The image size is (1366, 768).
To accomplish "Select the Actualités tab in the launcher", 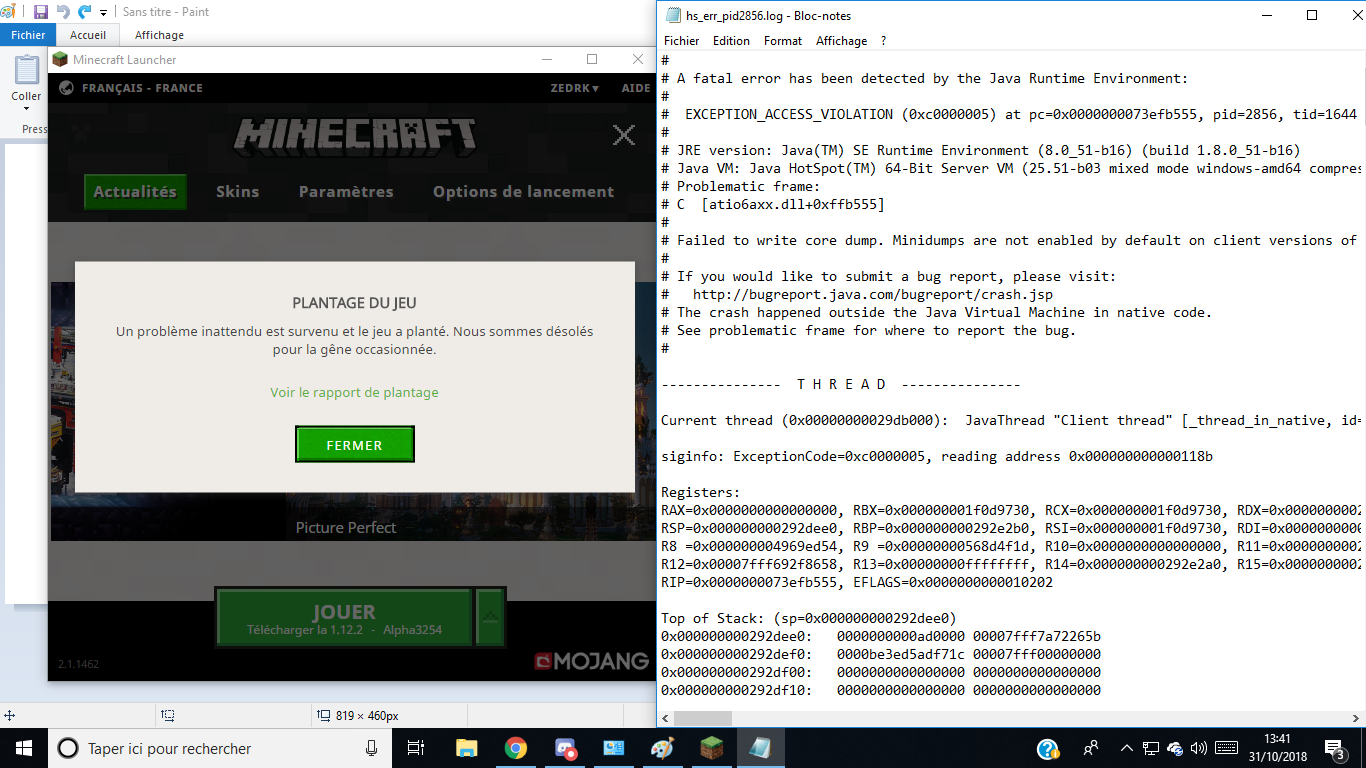I will pyautogui.click(x=135, y=192).
